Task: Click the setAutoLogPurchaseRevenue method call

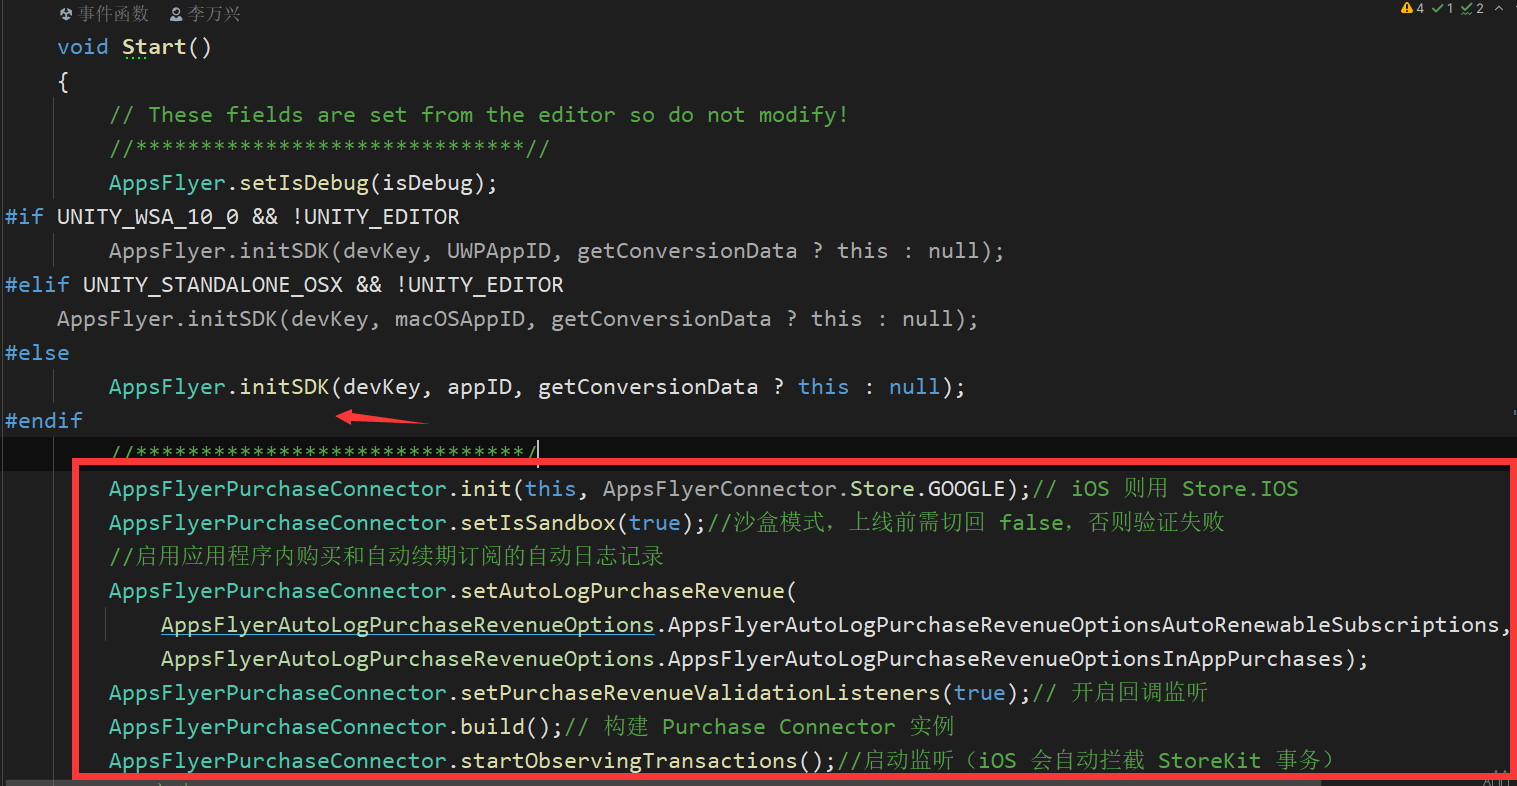Action: (622, 591)
